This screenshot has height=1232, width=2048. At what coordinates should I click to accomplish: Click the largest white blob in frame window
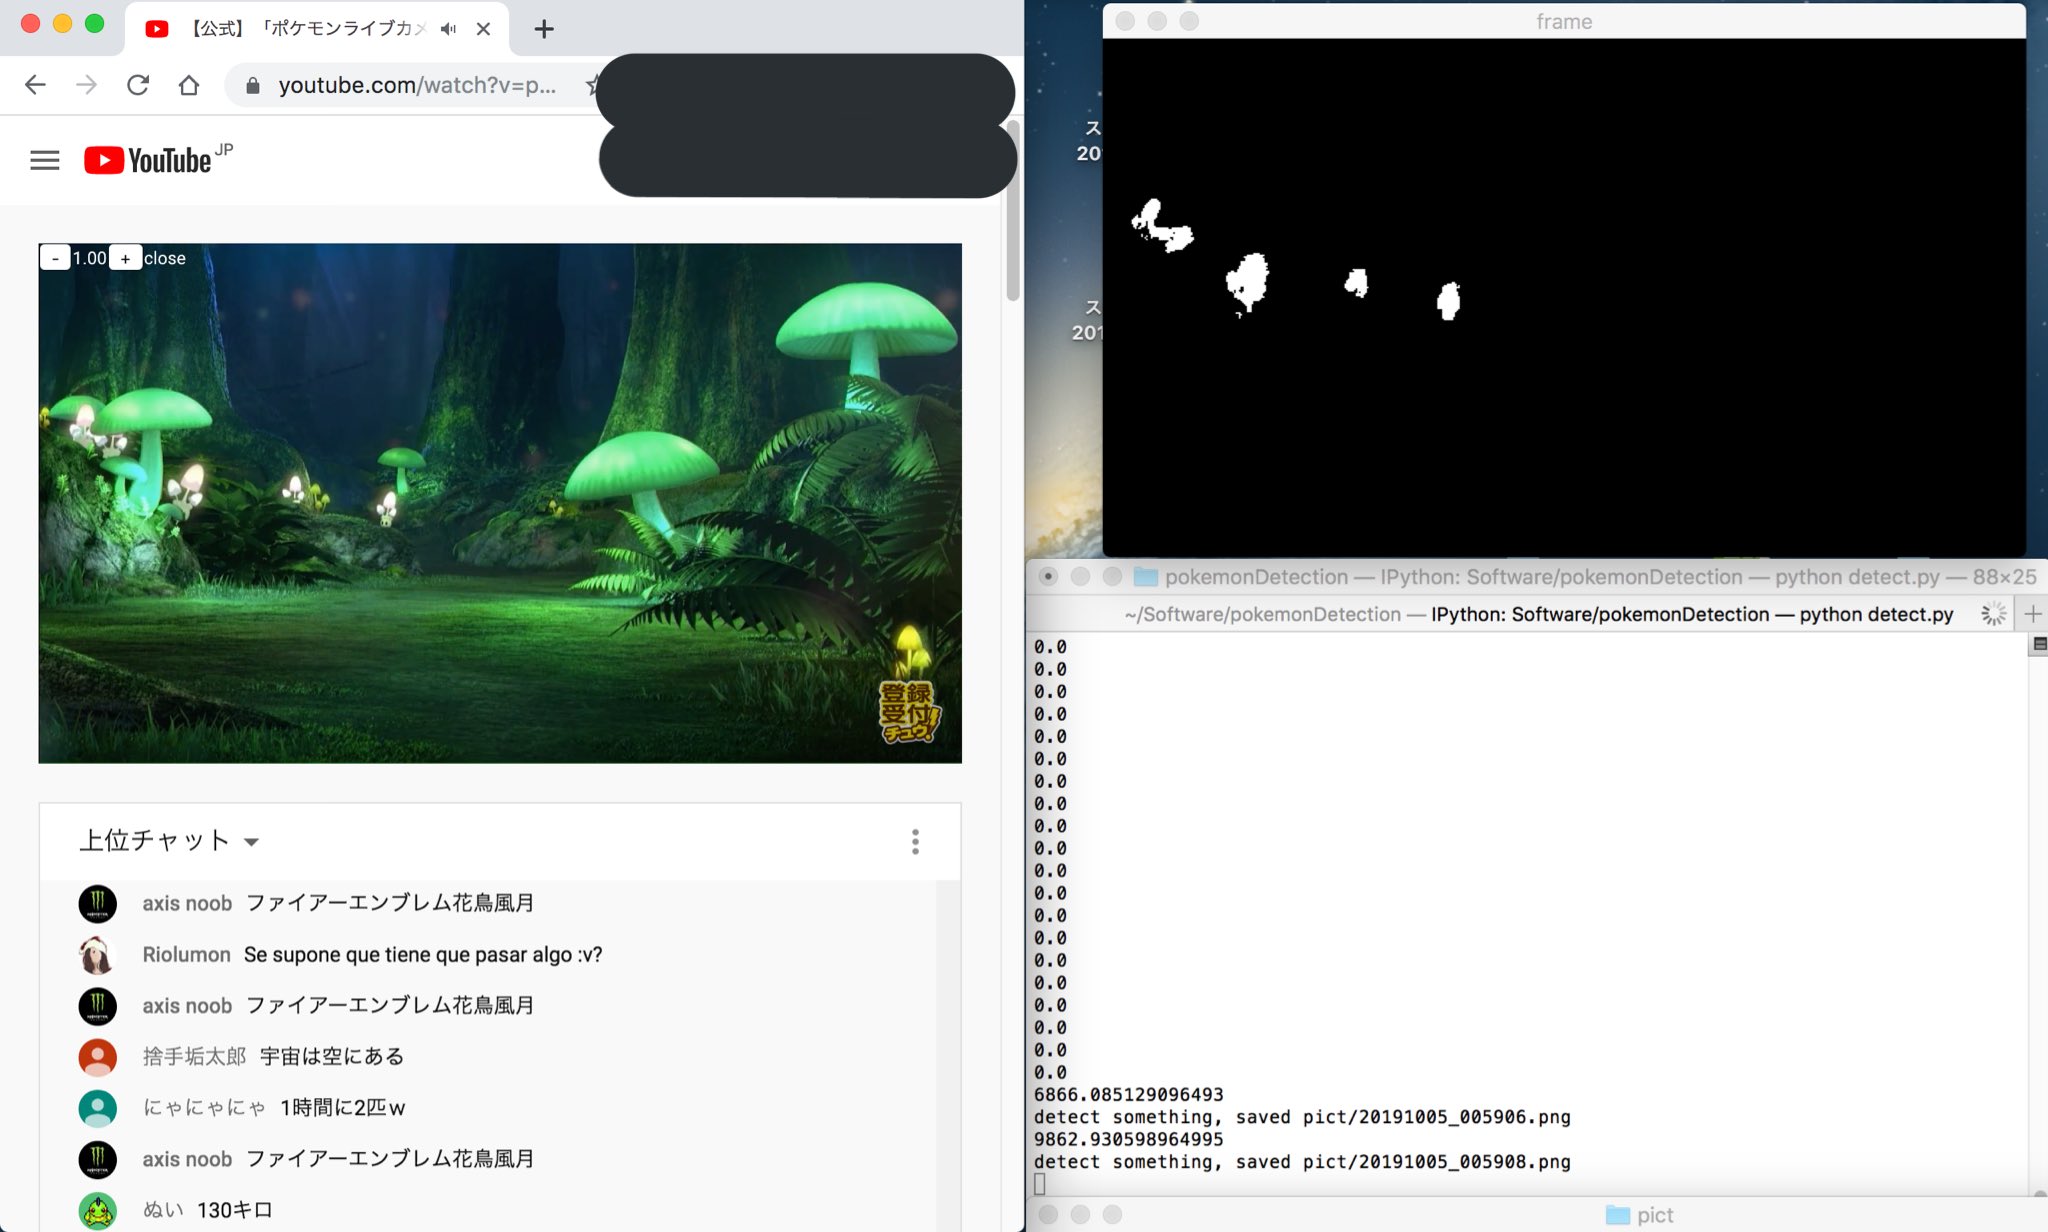pyautogui.click(x=1247, y=282)
